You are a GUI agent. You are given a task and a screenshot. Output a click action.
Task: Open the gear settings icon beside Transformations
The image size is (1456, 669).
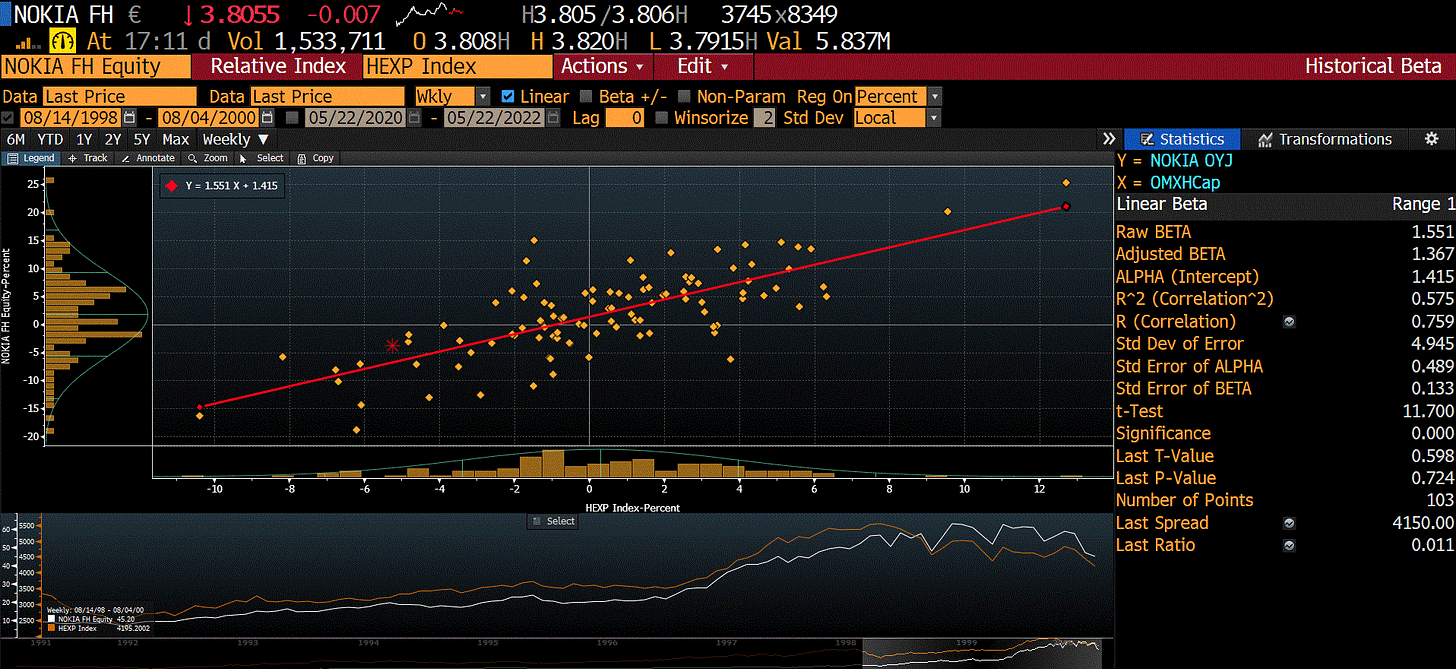(x=1431, y=139)
